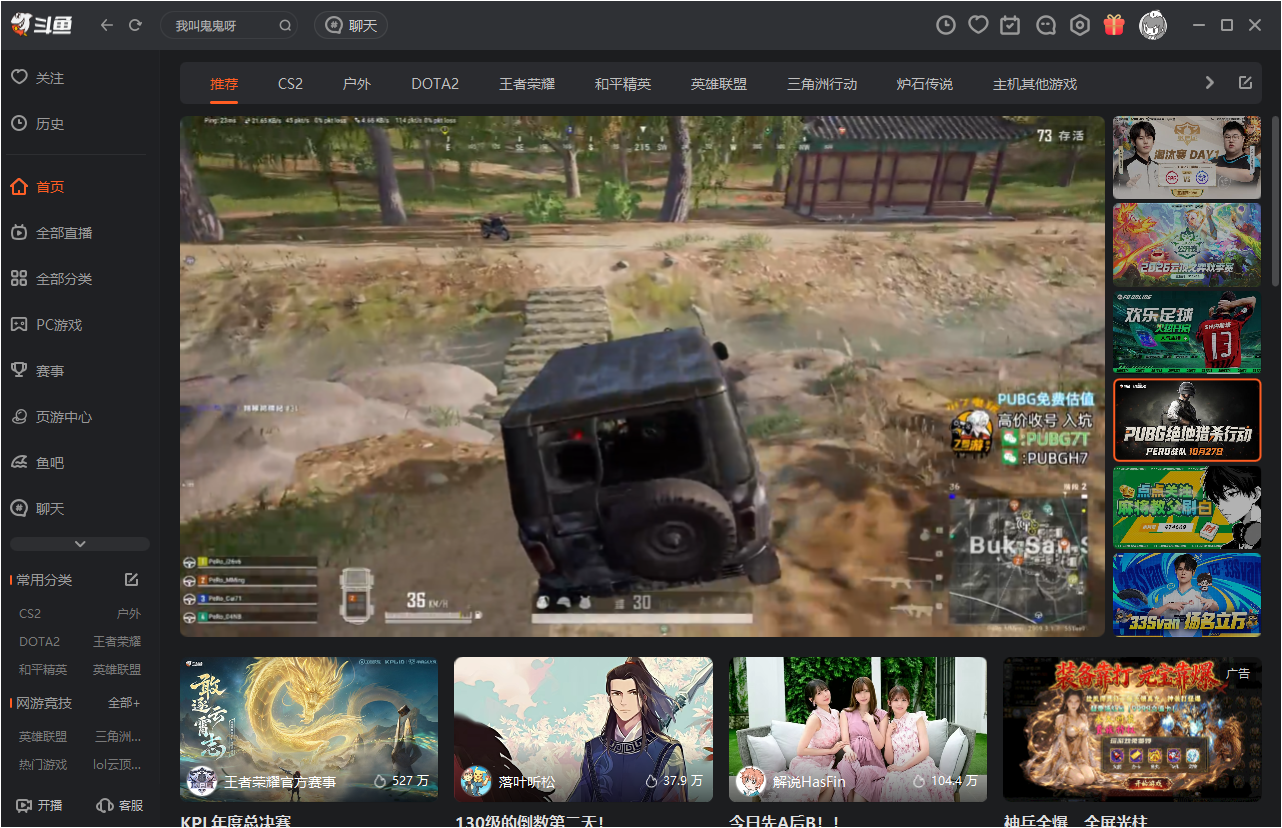Open 和平精英 link under 常用分类
Image resolution: width=1282 pixels, height=828 pixels.
coord(43,670)
